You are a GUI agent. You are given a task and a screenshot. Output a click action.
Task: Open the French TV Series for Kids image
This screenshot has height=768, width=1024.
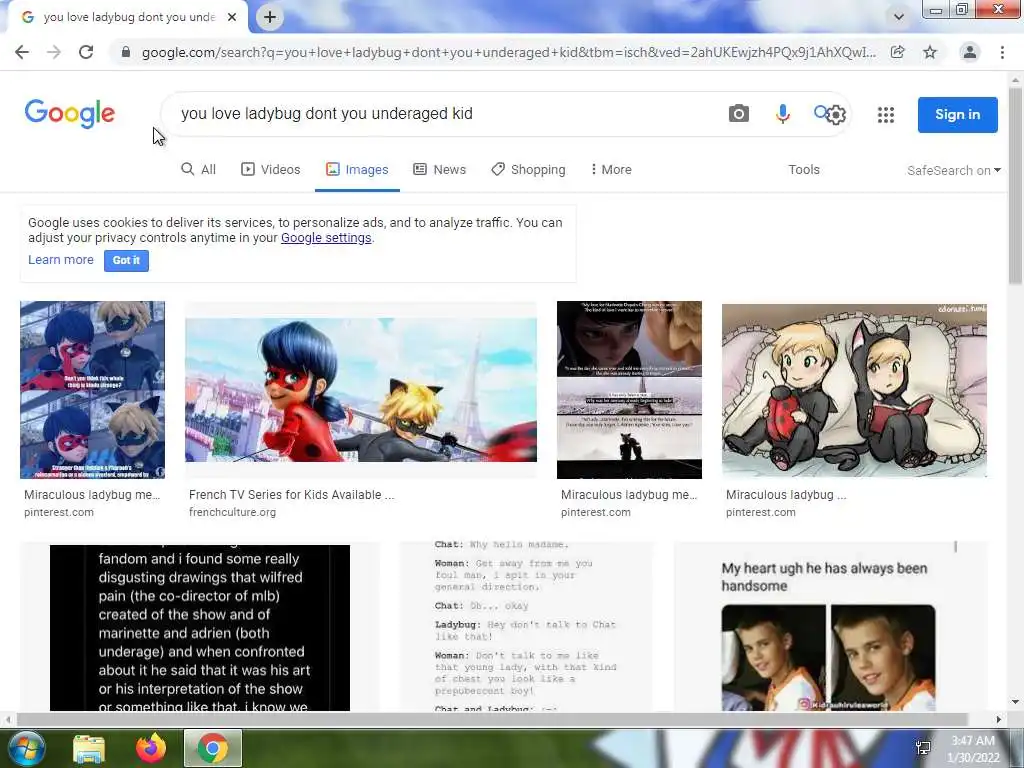360,390
